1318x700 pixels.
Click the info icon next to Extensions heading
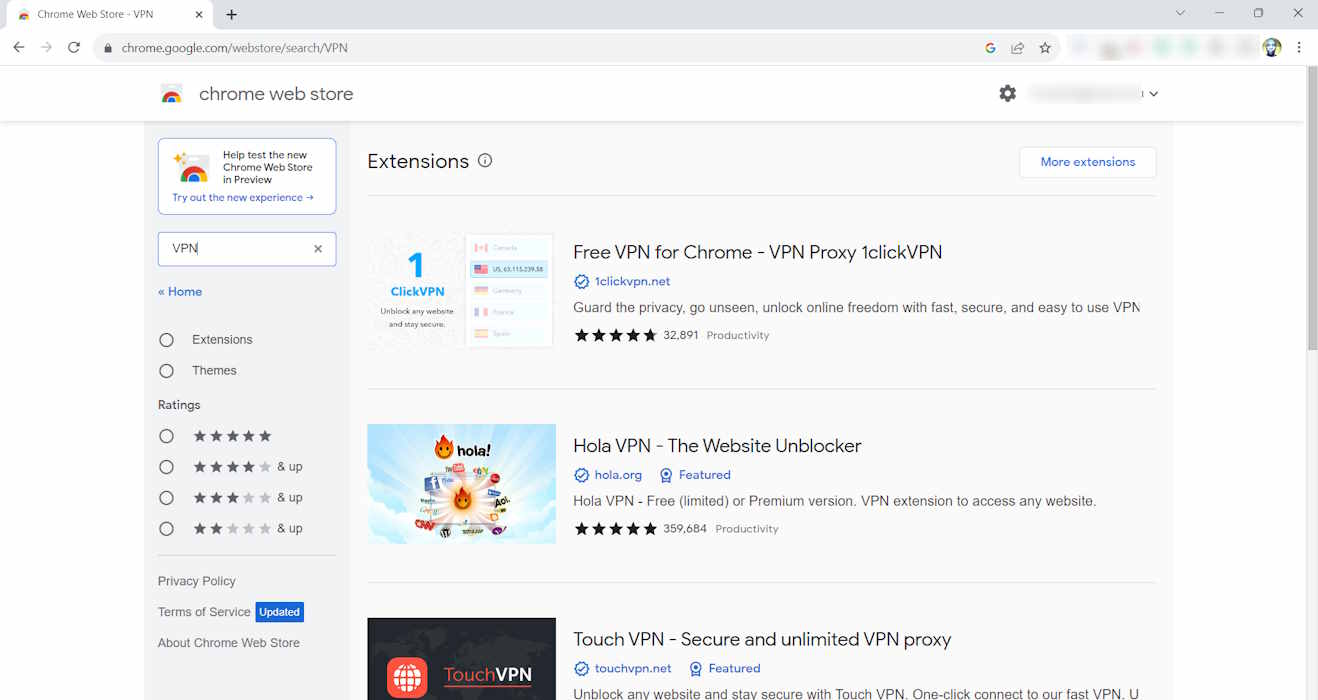[485, 161]
